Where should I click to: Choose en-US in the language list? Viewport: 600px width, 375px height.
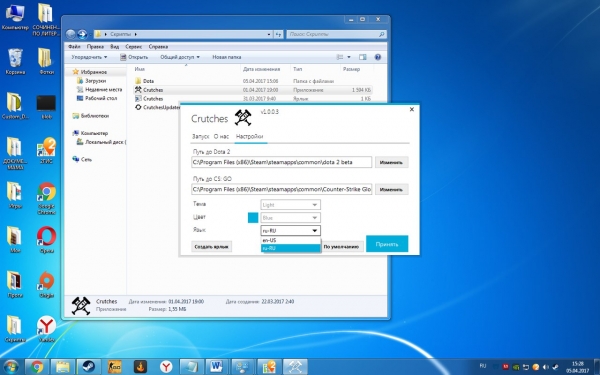290,240
